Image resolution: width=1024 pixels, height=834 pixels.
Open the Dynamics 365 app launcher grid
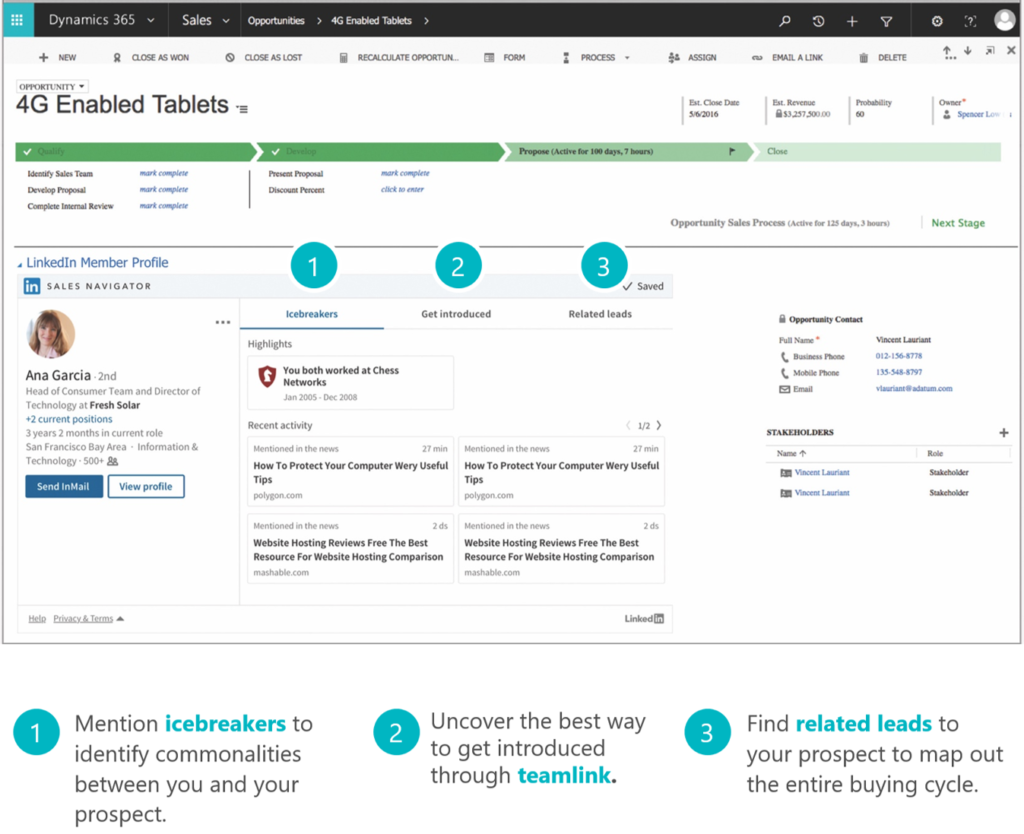[x=17, y=20]
